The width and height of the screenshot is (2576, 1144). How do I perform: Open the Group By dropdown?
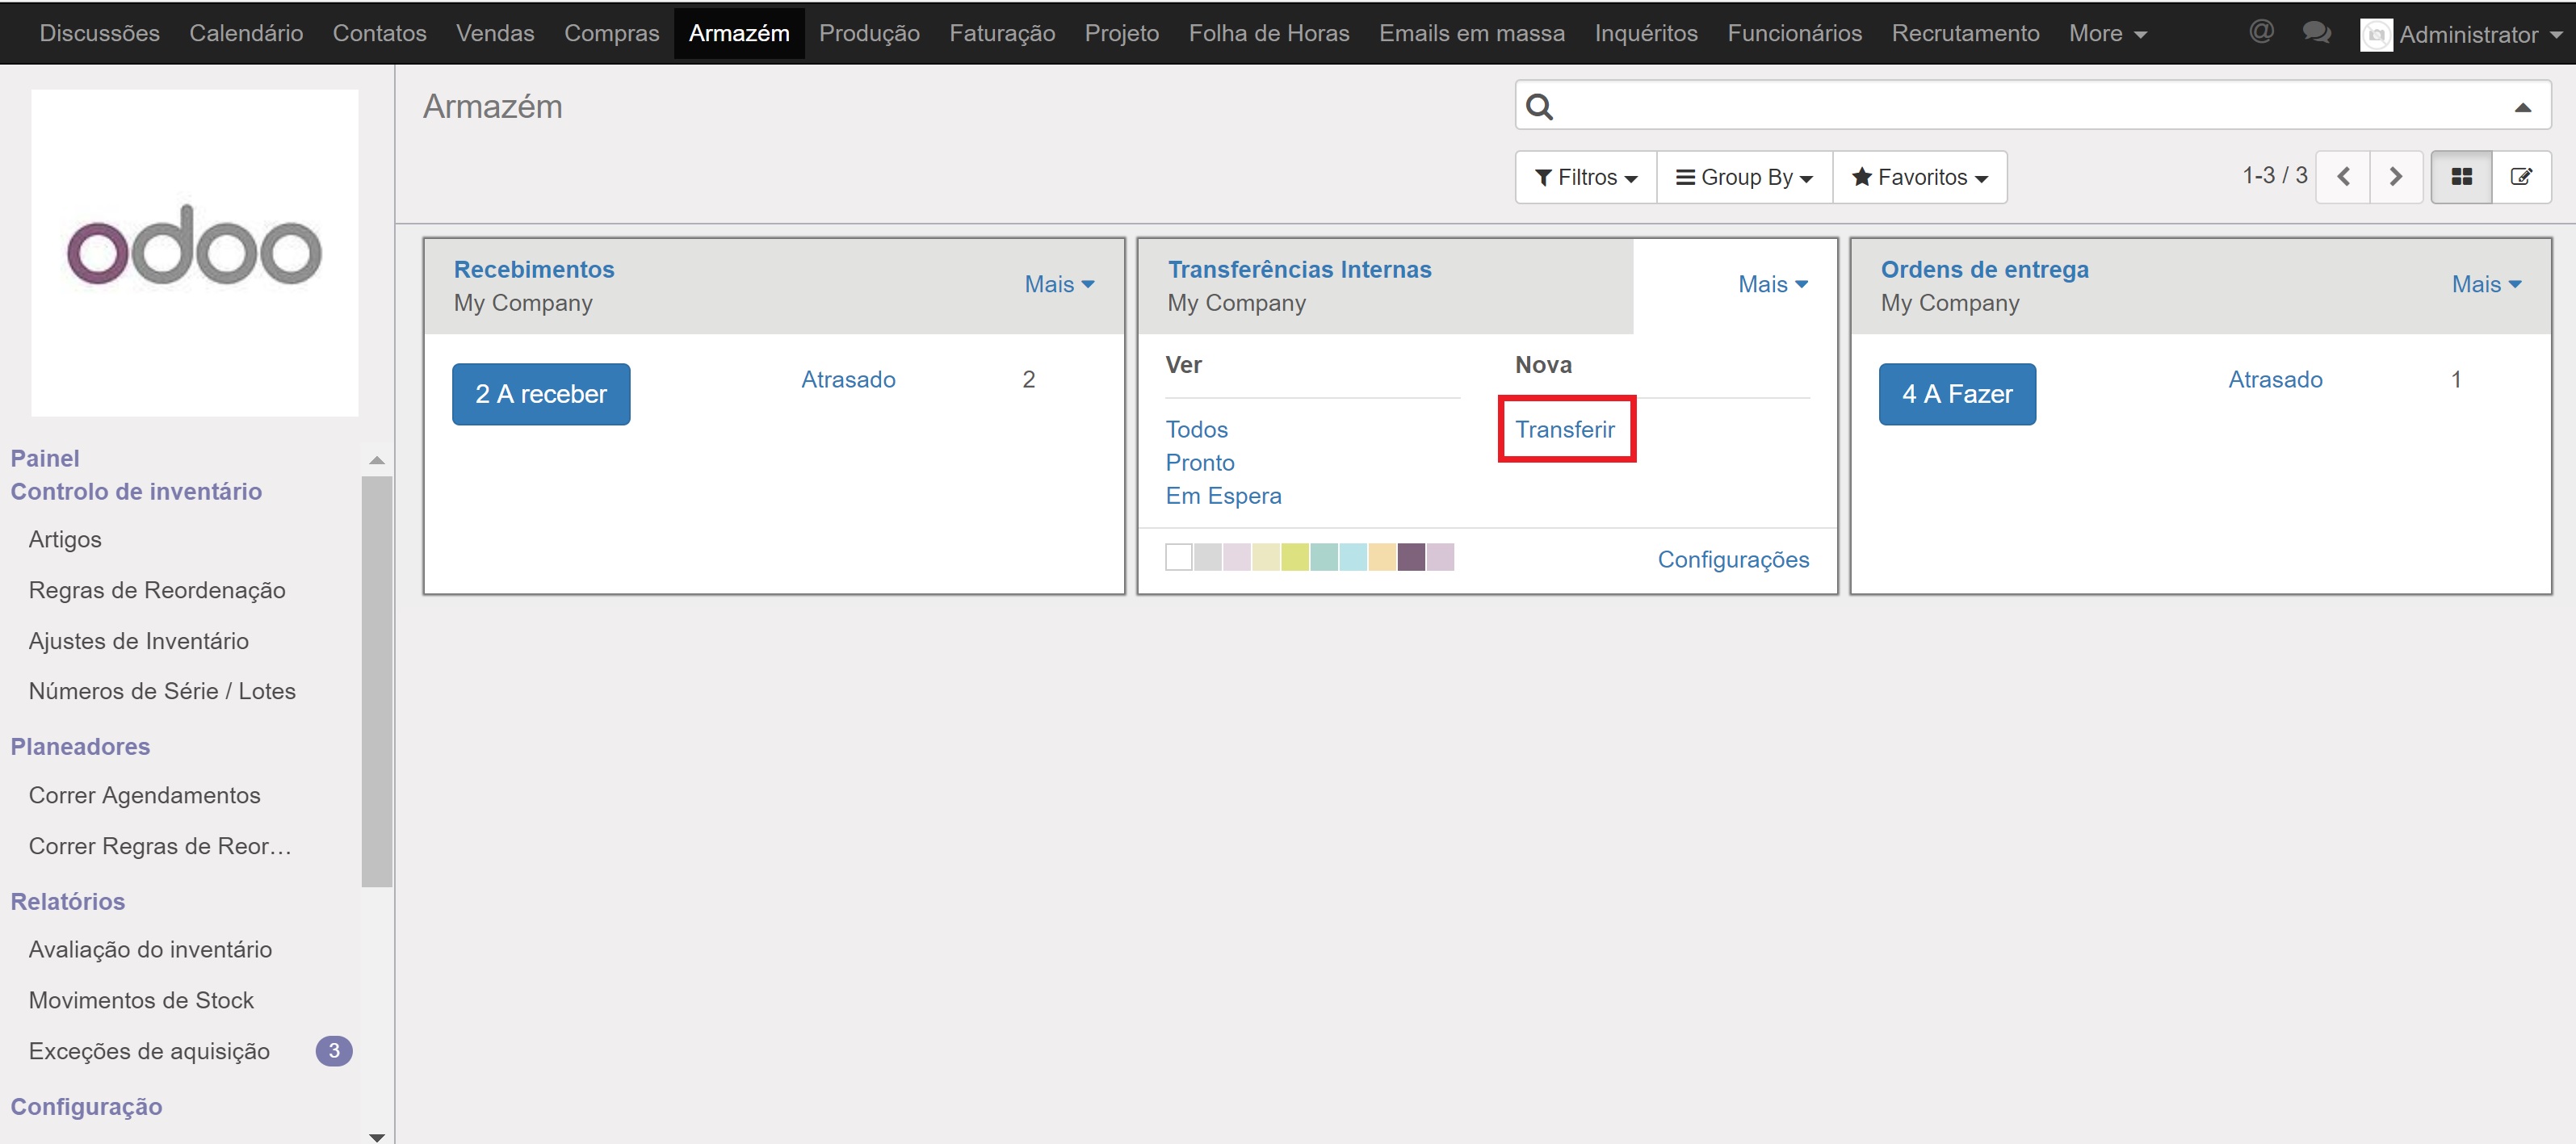[x=1744, y=177]
